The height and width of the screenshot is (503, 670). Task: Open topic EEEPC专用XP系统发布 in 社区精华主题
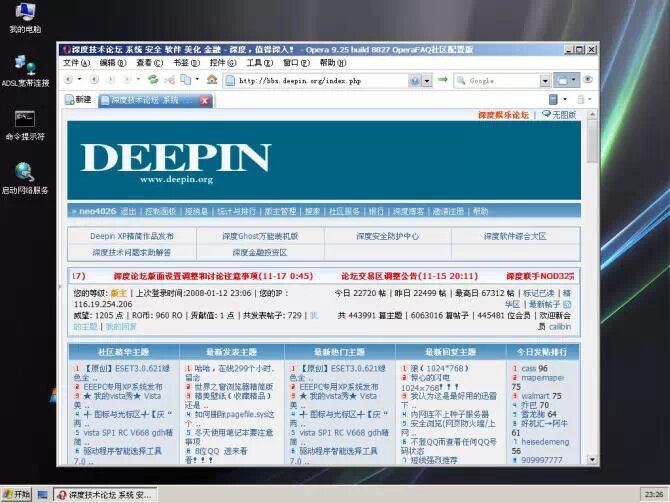point(123,387)
